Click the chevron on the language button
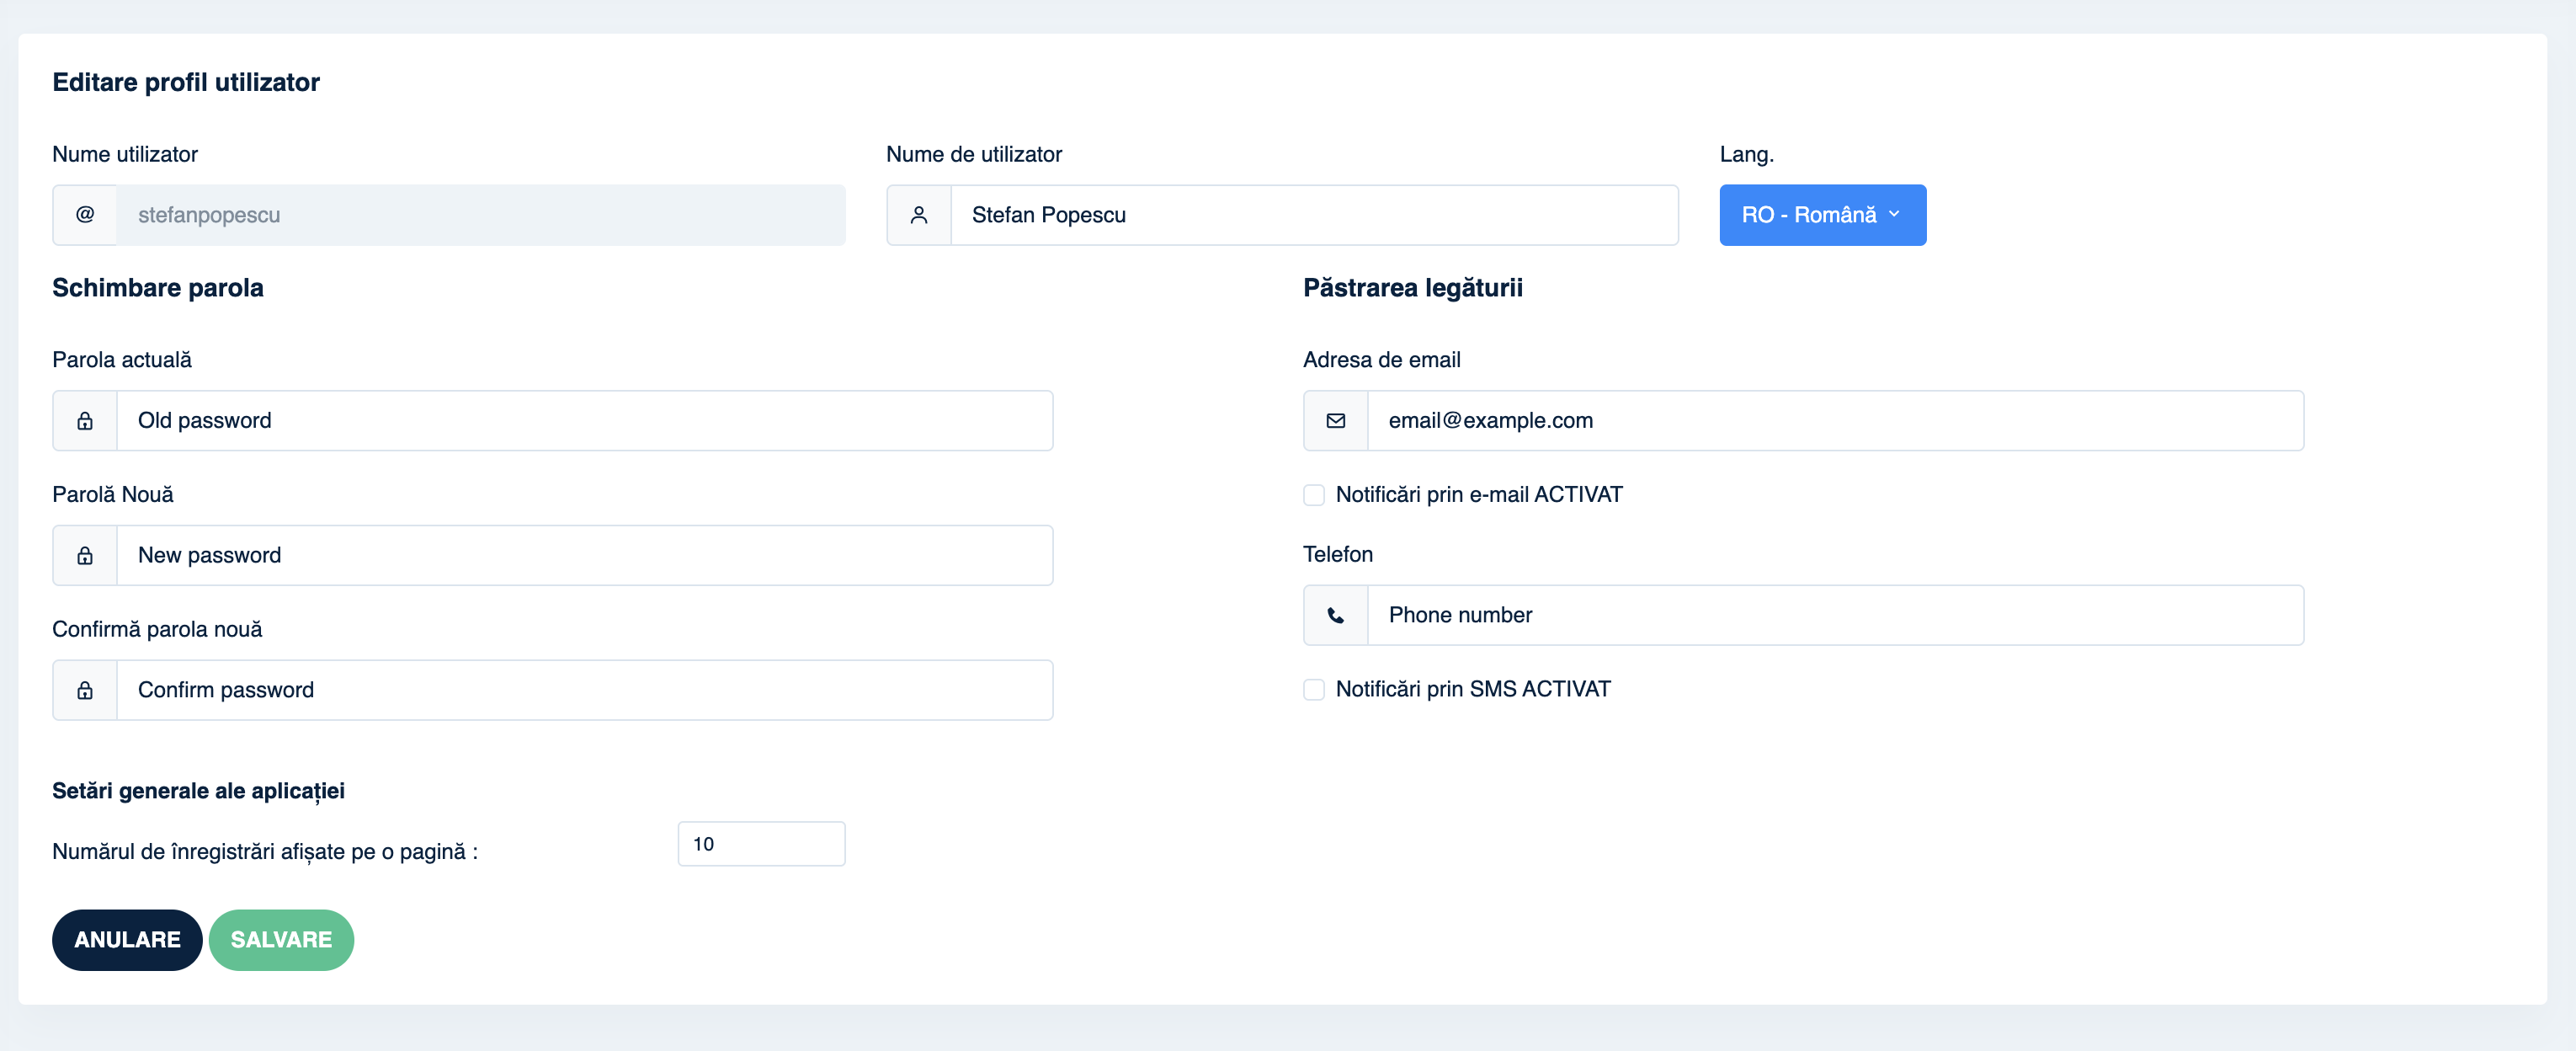This screenshot has width=2576, height=1051. [x=1895, y=215]
